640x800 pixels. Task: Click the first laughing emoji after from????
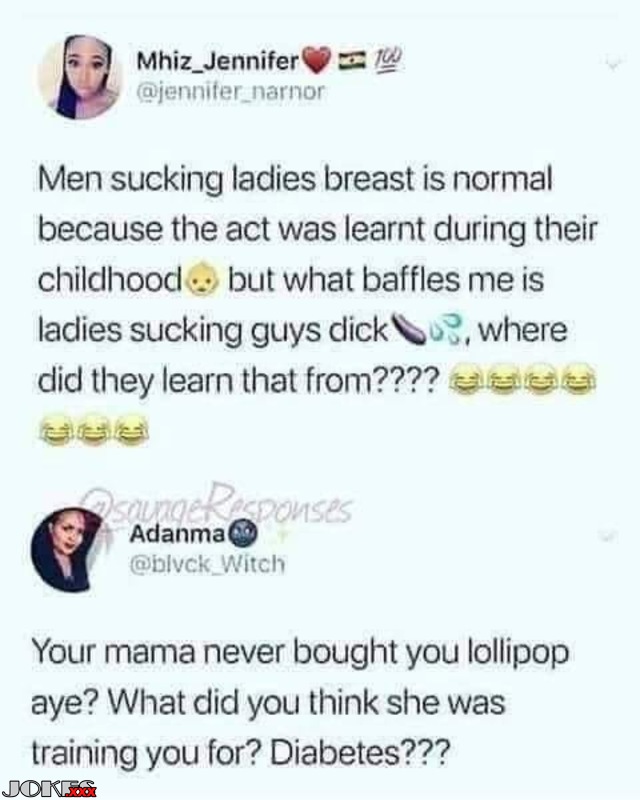tap(465, 380)
